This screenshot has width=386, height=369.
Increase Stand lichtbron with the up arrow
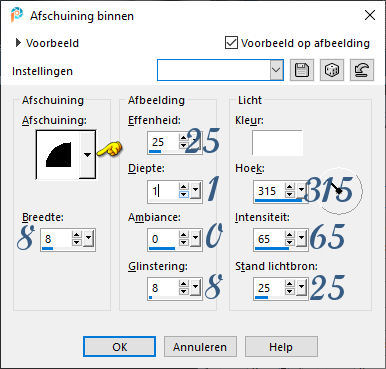[290, 284]
